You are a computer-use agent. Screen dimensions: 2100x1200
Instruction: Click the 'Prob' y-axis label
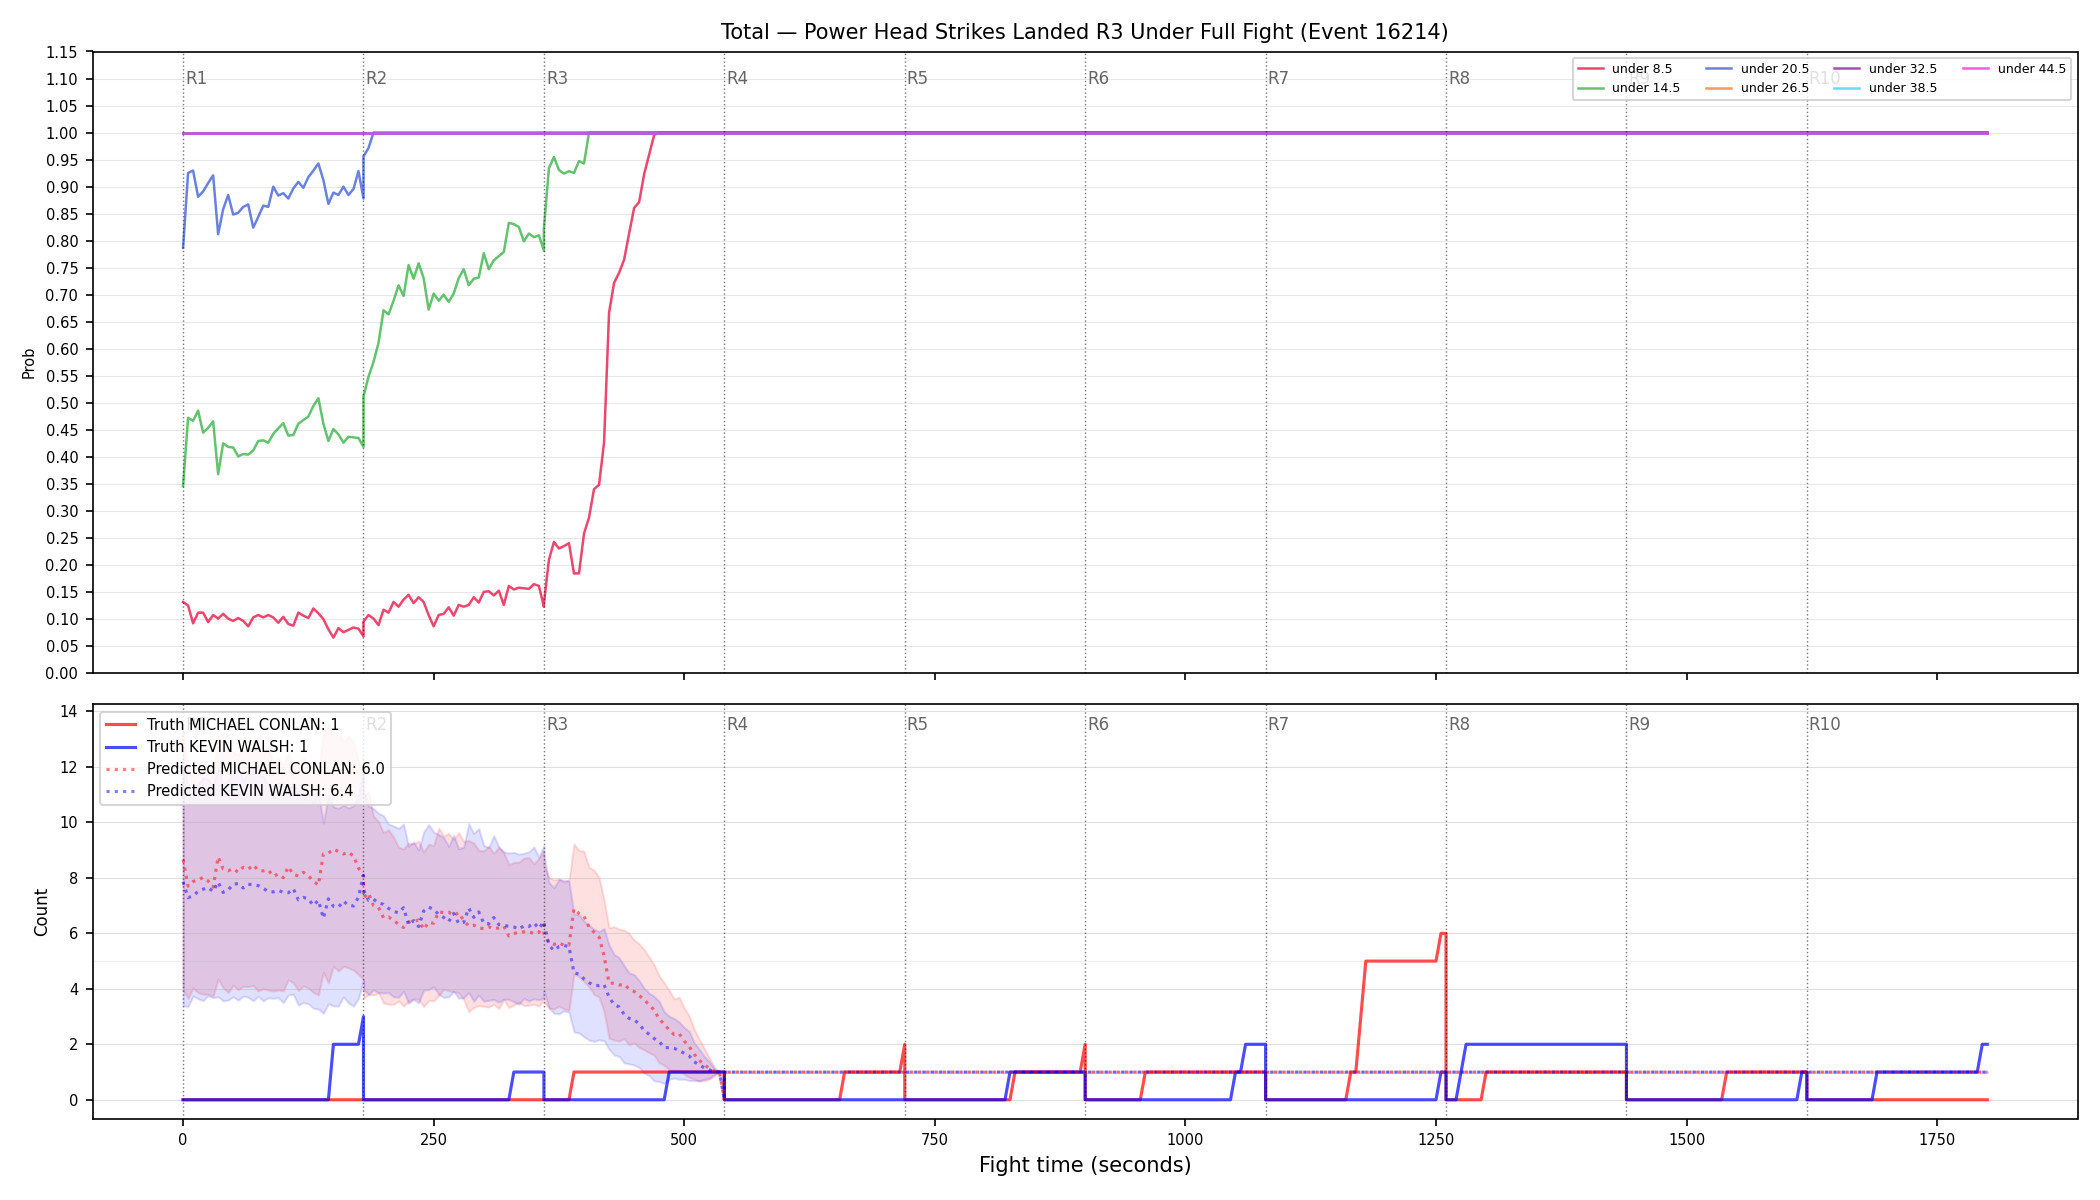tap(29, 363)
